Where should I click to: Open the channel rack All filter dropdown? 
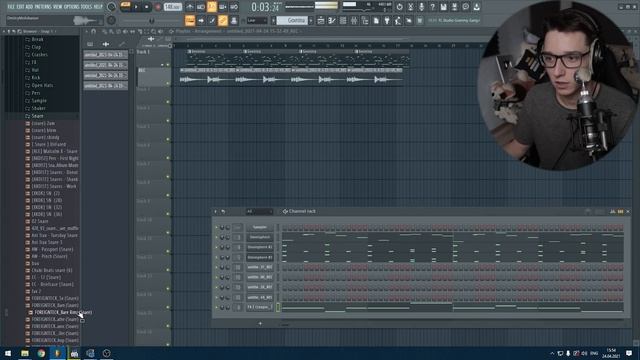[259, 211]
